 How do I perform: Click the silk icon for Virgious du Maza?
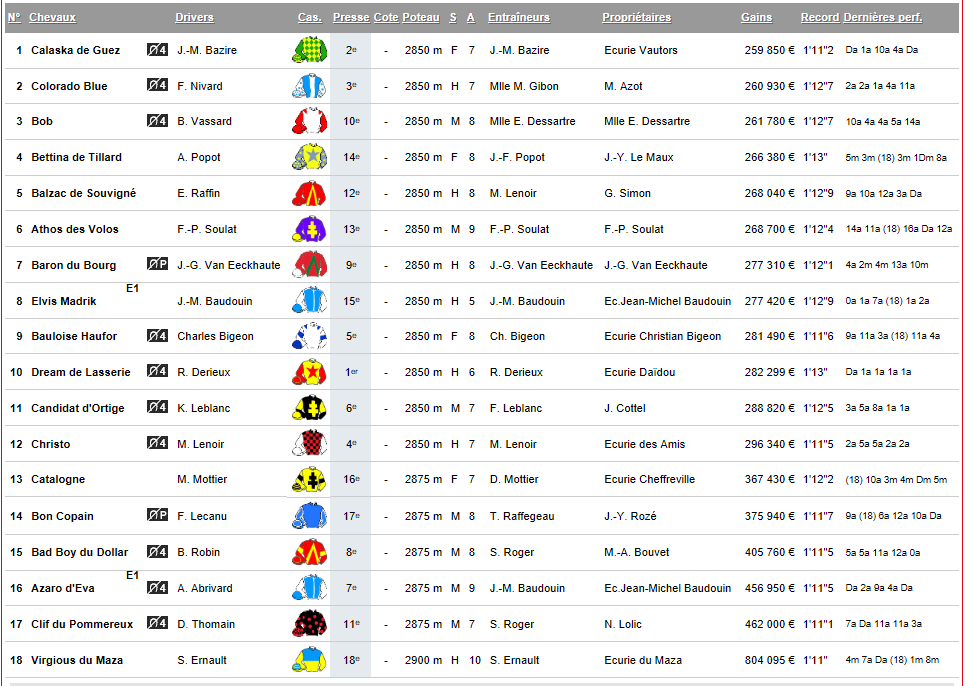310,660
